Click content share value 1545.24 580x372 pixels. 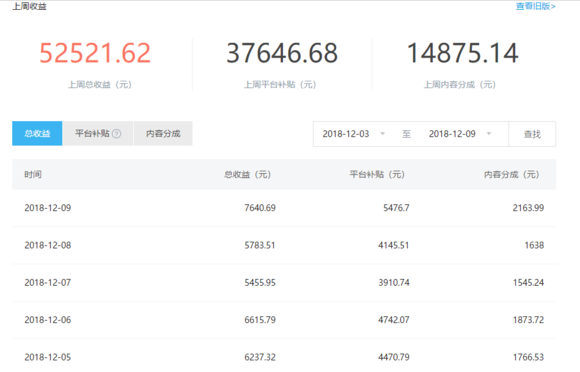[x=528, y=283]
